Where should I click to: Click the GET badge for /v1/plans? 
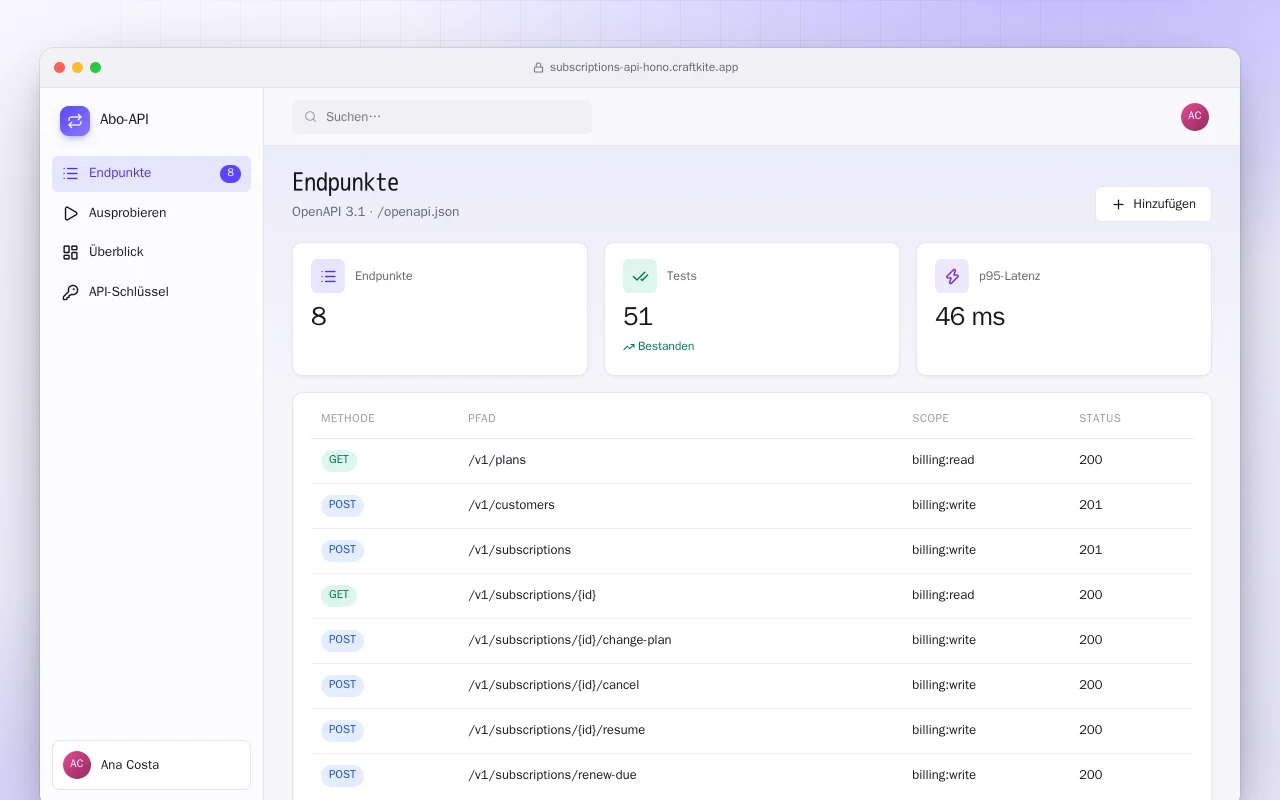(339, 460)
